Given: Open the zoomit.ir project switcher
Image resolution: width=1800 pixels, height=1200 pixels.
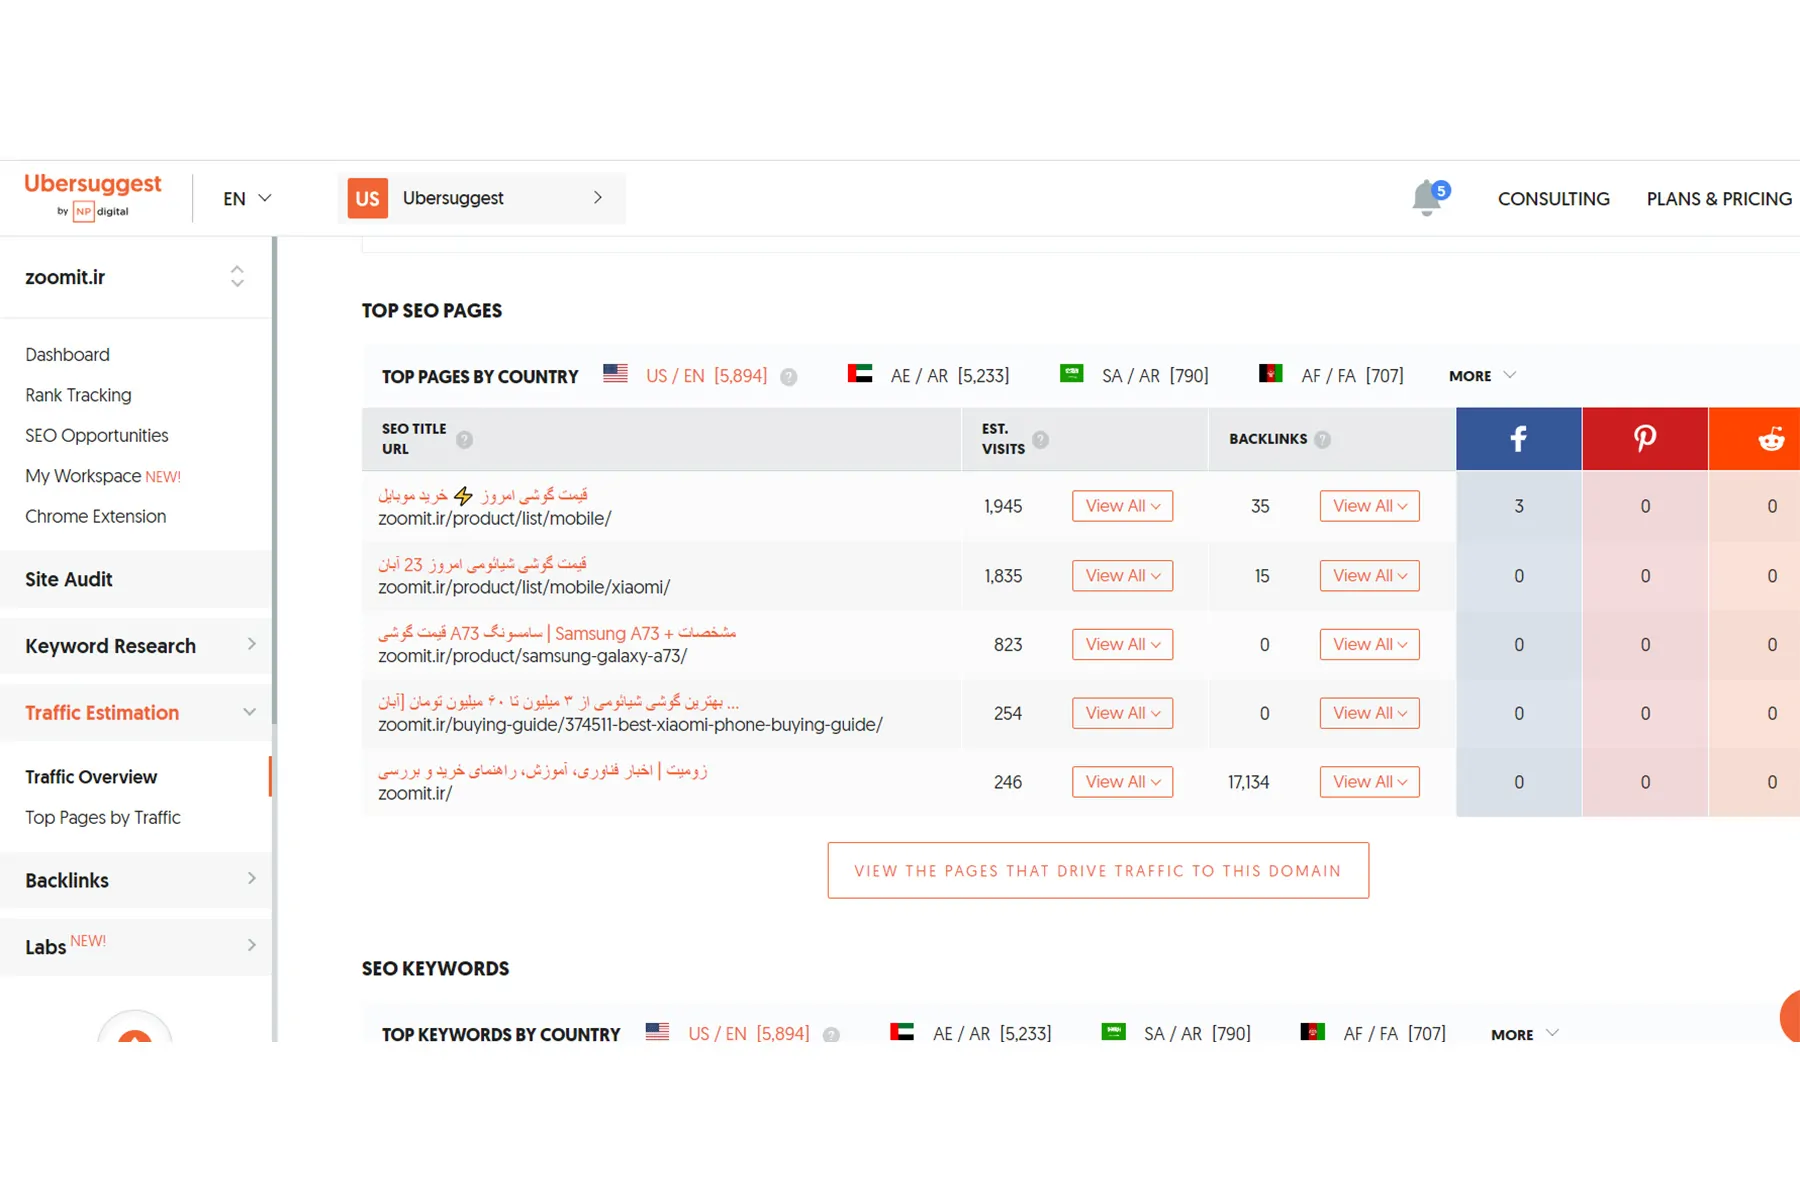Looking at the screenshot, I should click(x=236, y=277).
